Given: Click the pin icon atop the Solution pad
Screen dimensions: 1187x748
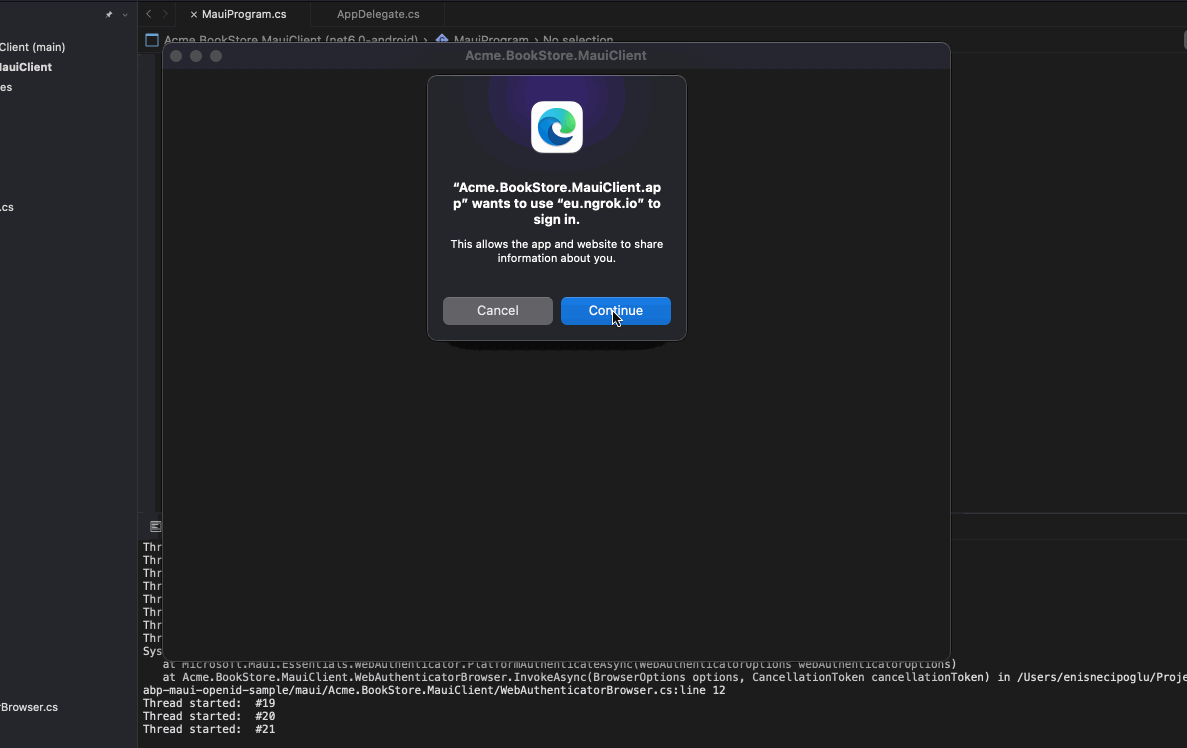Looking at the screenshot, I should (x=108, y=14).
